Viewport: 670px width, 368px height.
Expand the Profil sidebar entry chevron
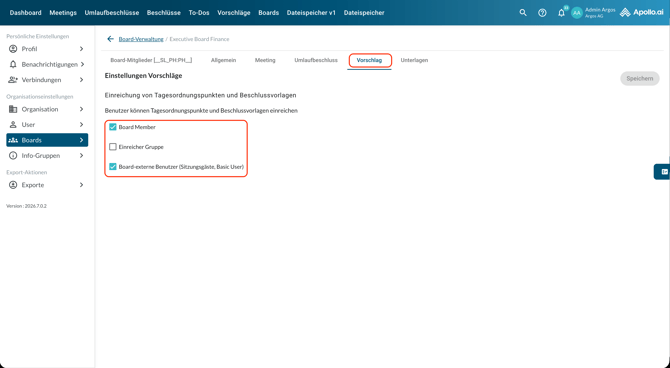pyautogui.click(x=81, y=49)
